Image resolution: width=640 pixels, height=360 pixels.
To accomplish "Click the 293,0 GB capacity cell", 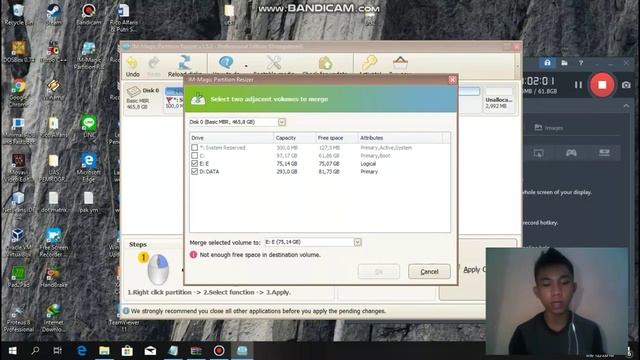I will [x=287, y=172].
